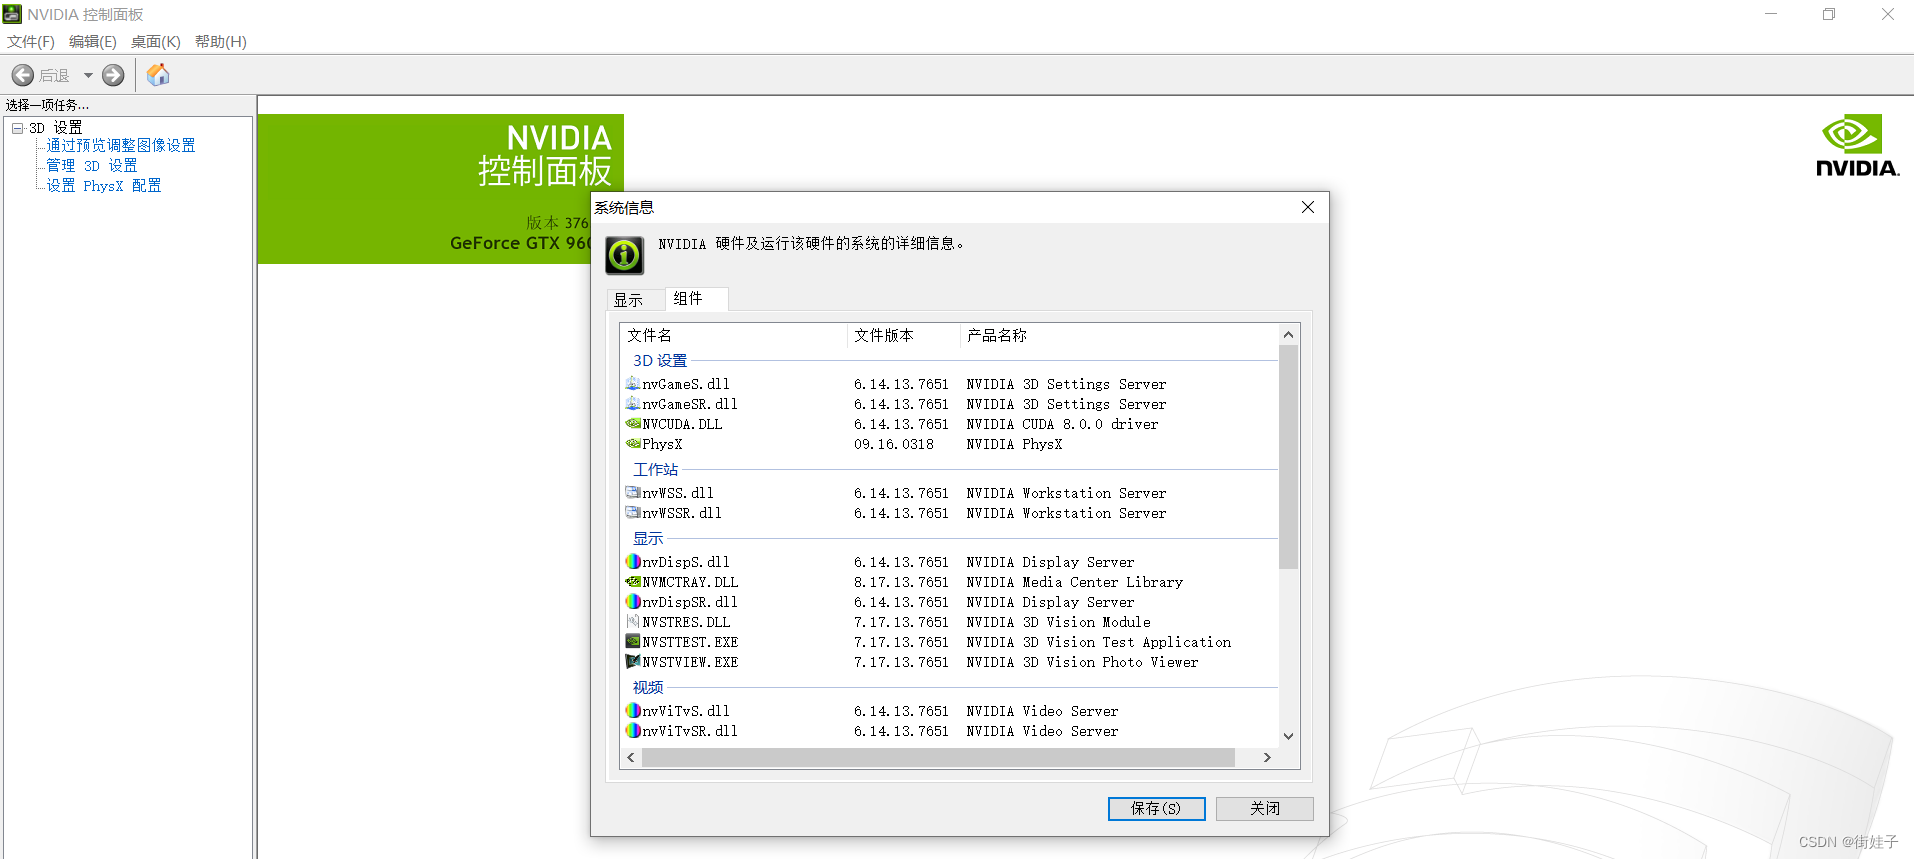This screenshot has height=859, width=1914.
Task: Select 'NVIDIA PhysX' product name
Action: pyautogui.click(x=1014, y=445)
